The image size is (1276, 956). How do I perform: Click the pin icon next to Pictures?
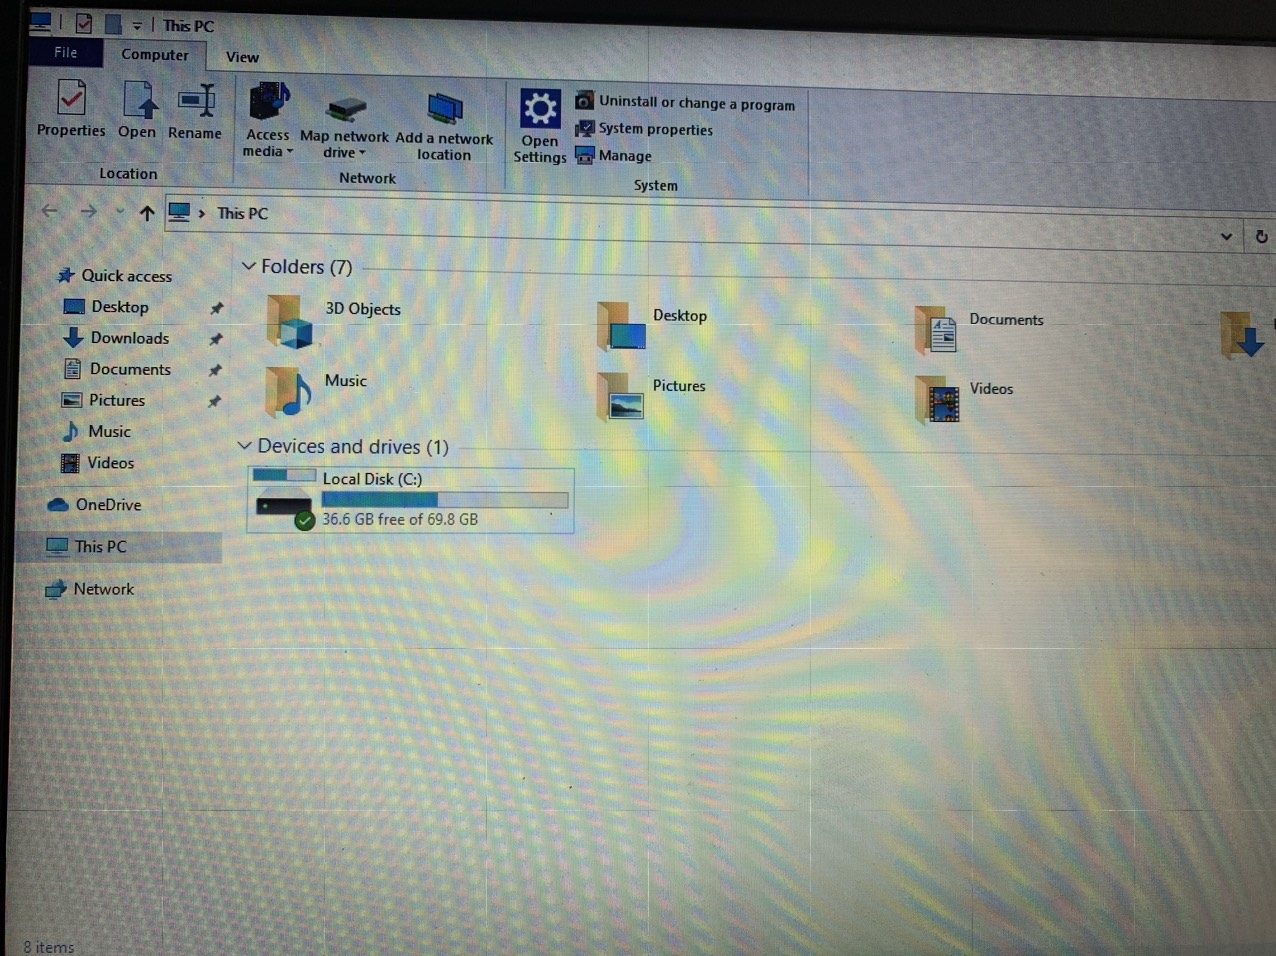(x=214, y=402)
